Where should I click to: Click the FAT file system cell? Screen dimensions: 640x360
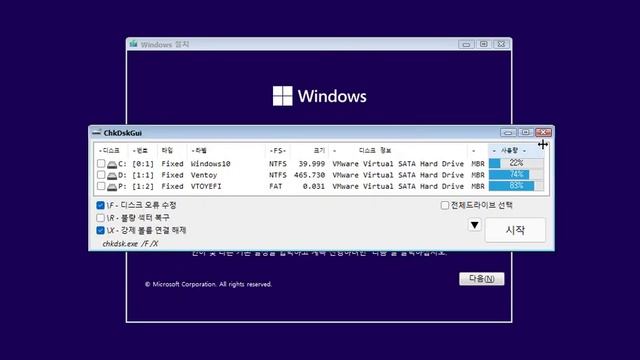coord(276,187)
